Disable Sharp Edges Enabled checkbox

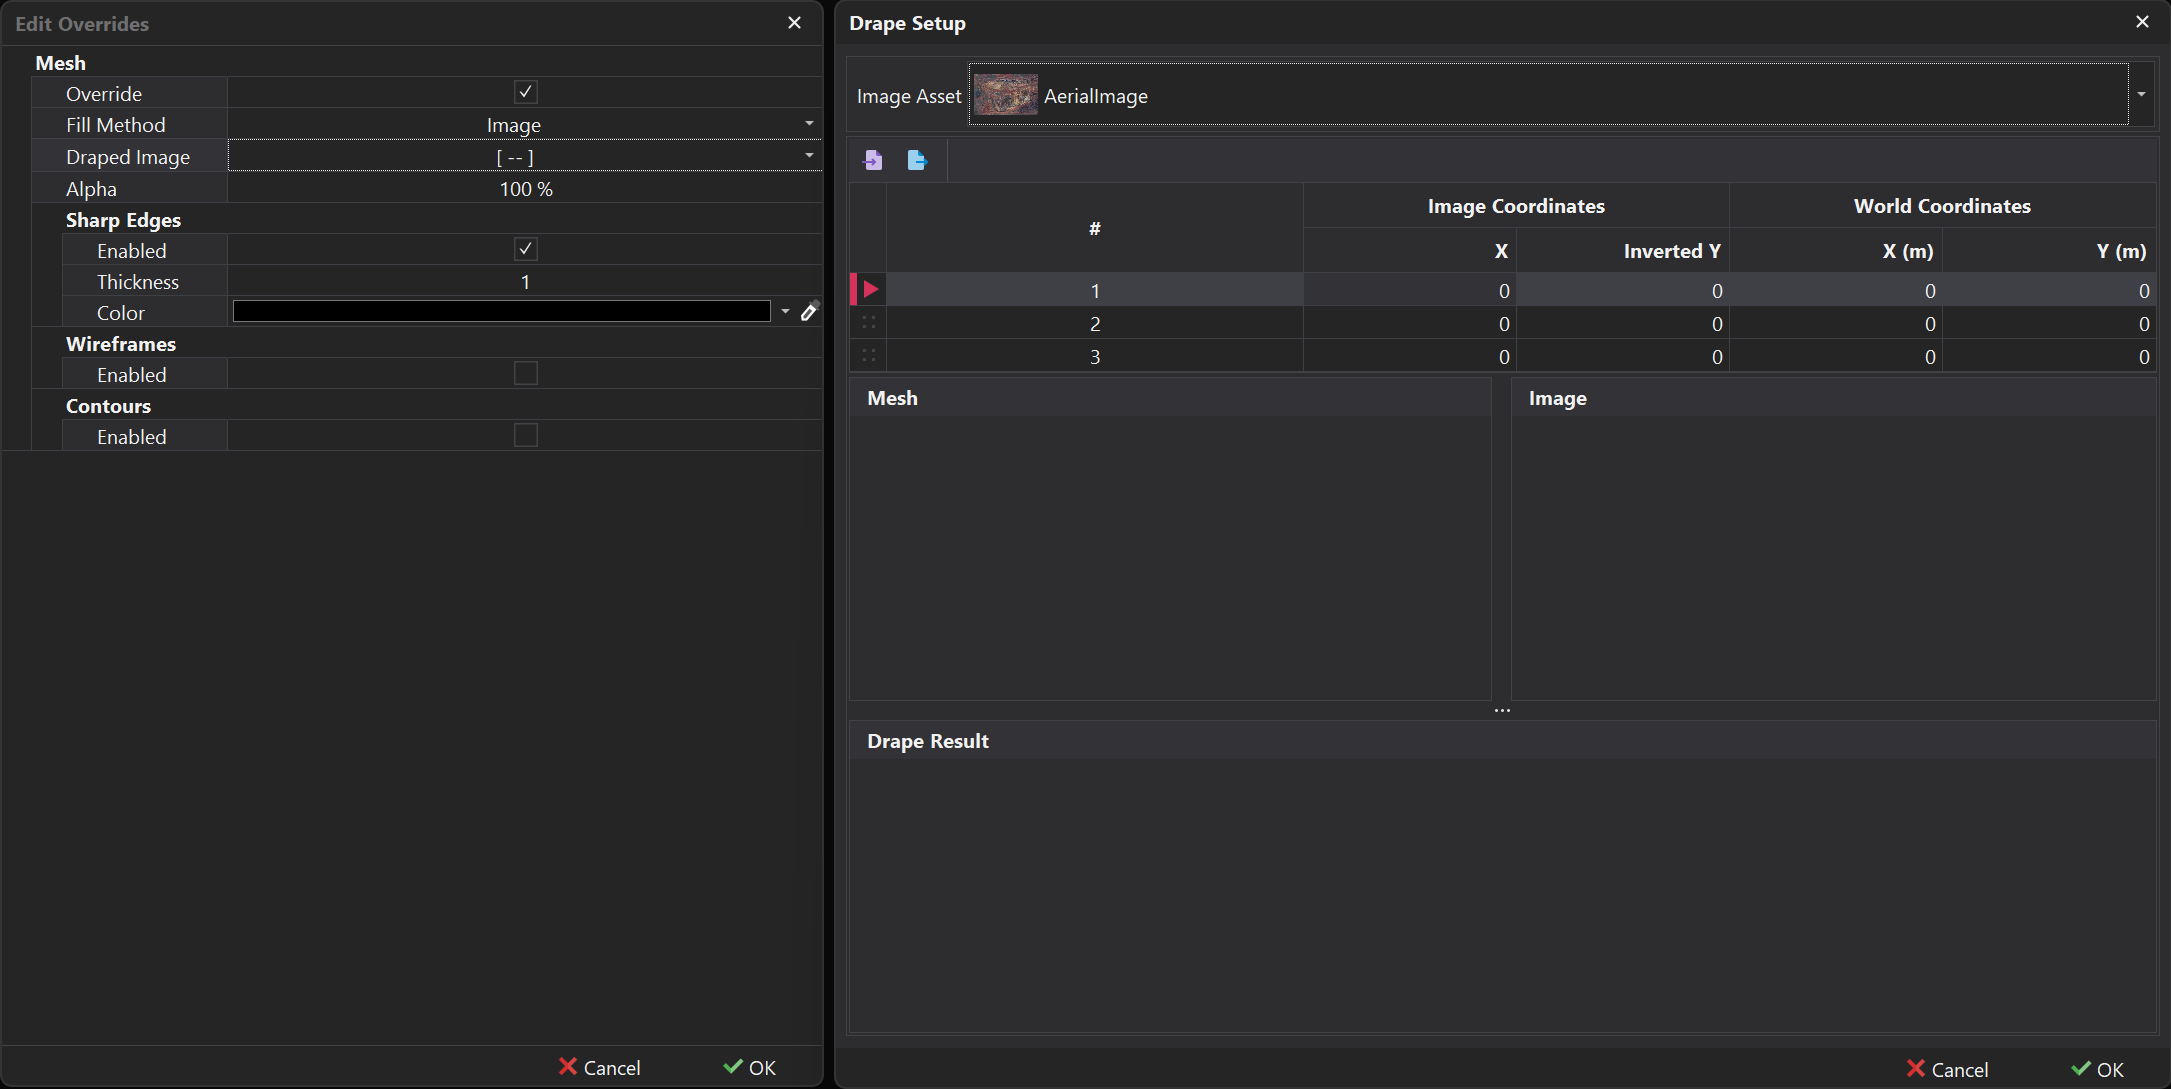(x=525, y=249)
